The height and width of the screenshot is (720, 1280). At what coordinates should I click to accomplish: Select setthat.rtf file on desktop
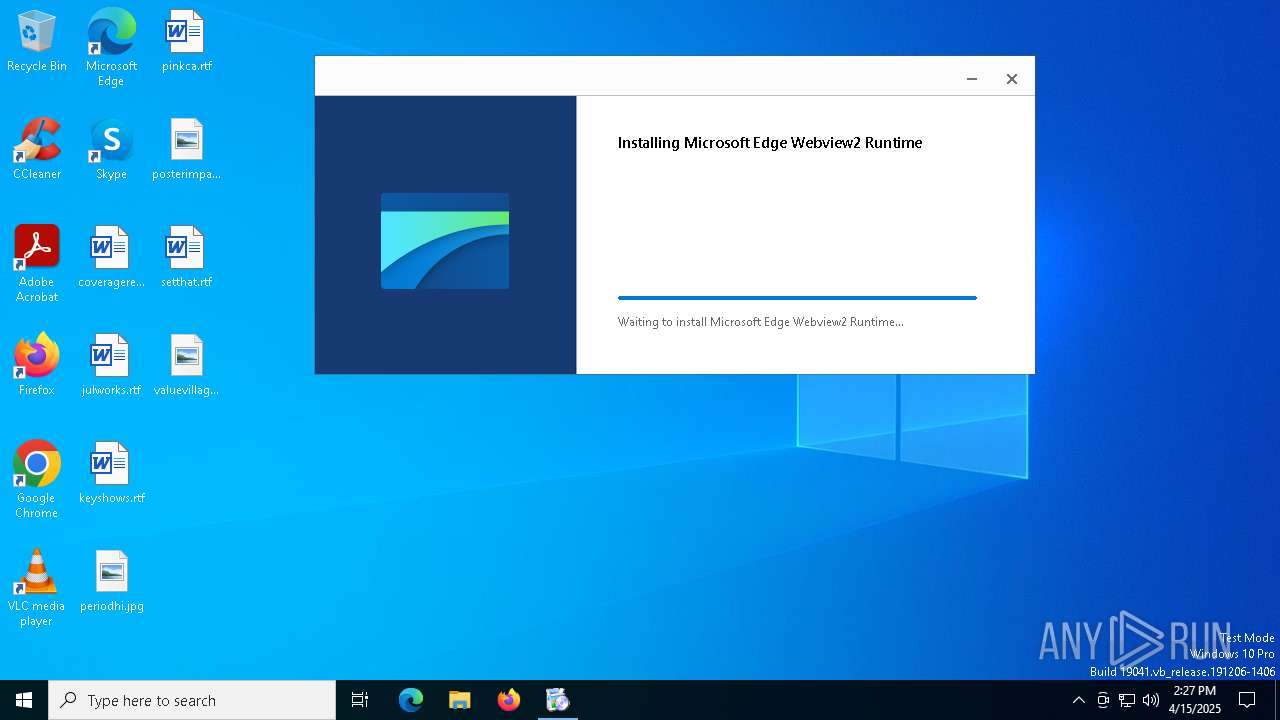tap(186, 257)
